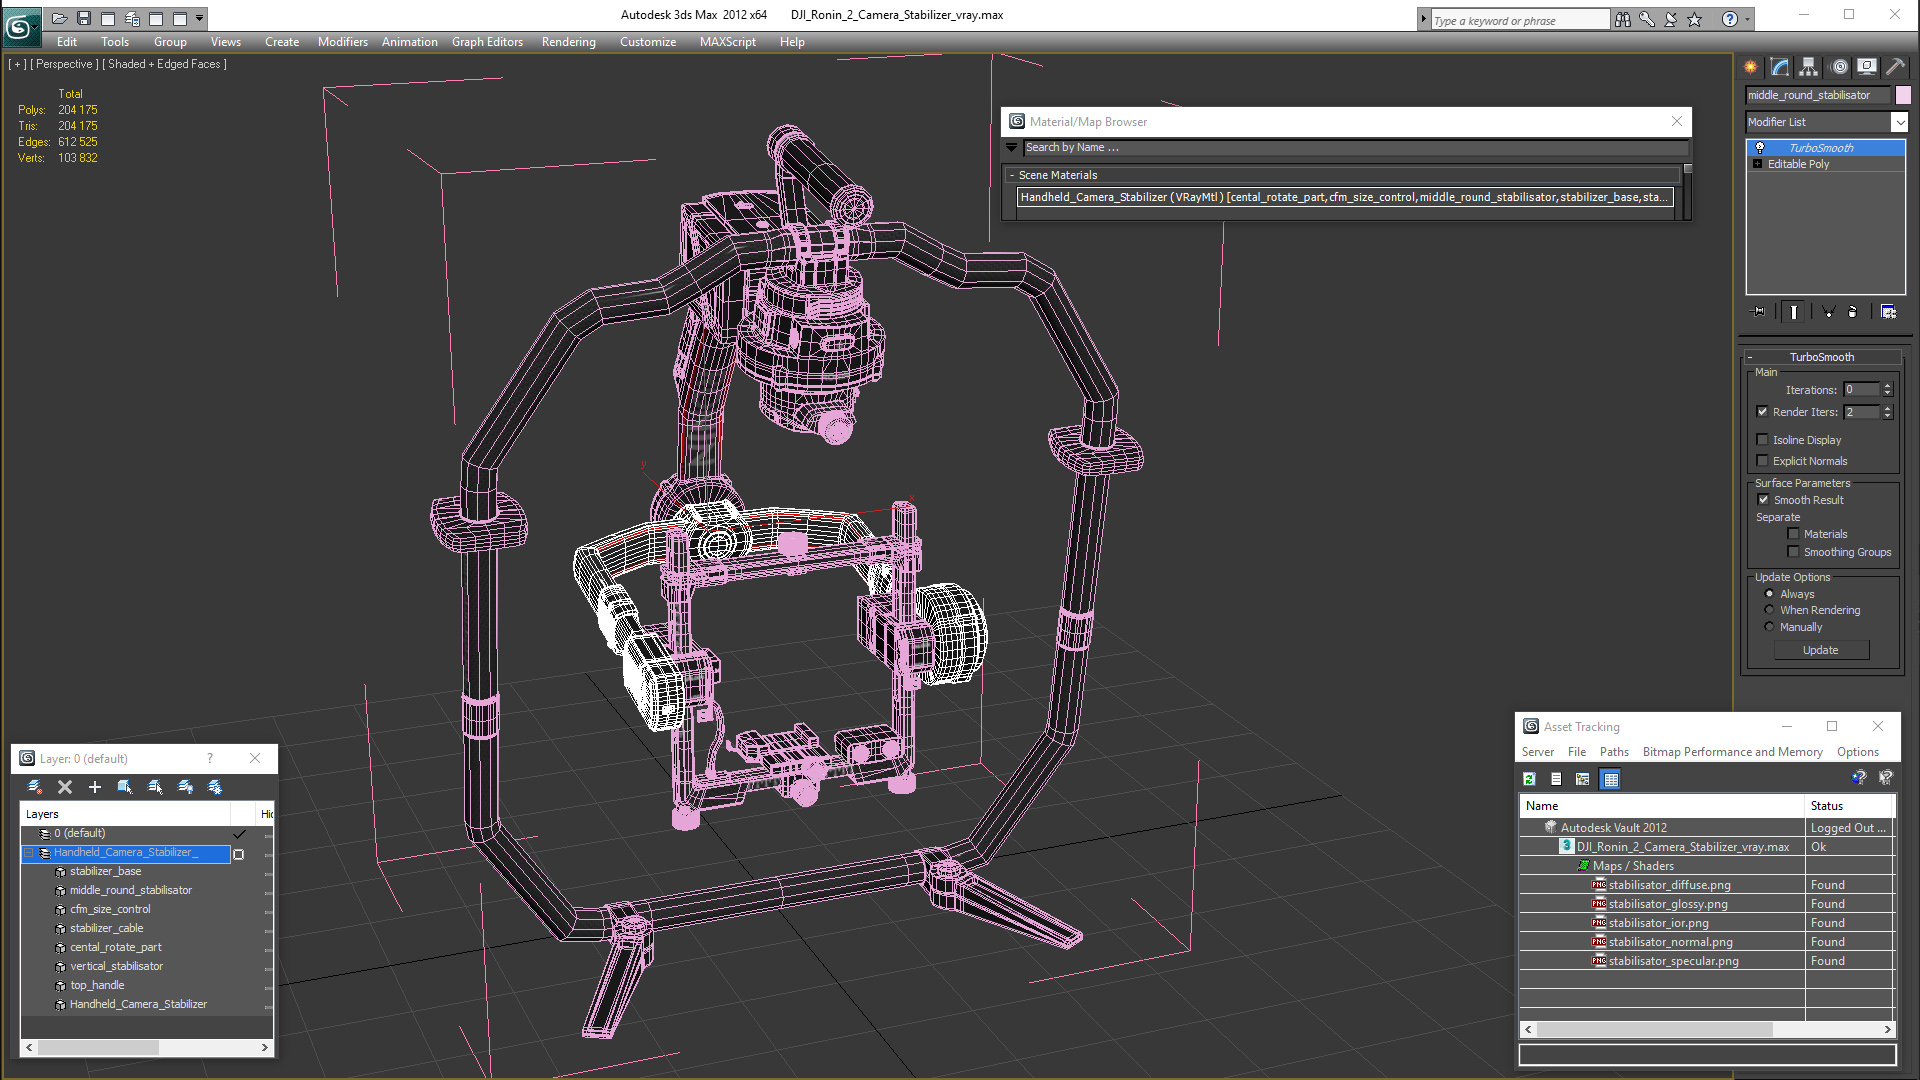Toggle current-layer box for Handheld_Camera_Stabilizer_ layer
The height and width of the screenshot is (1080, 1920).
pos(238,854)
